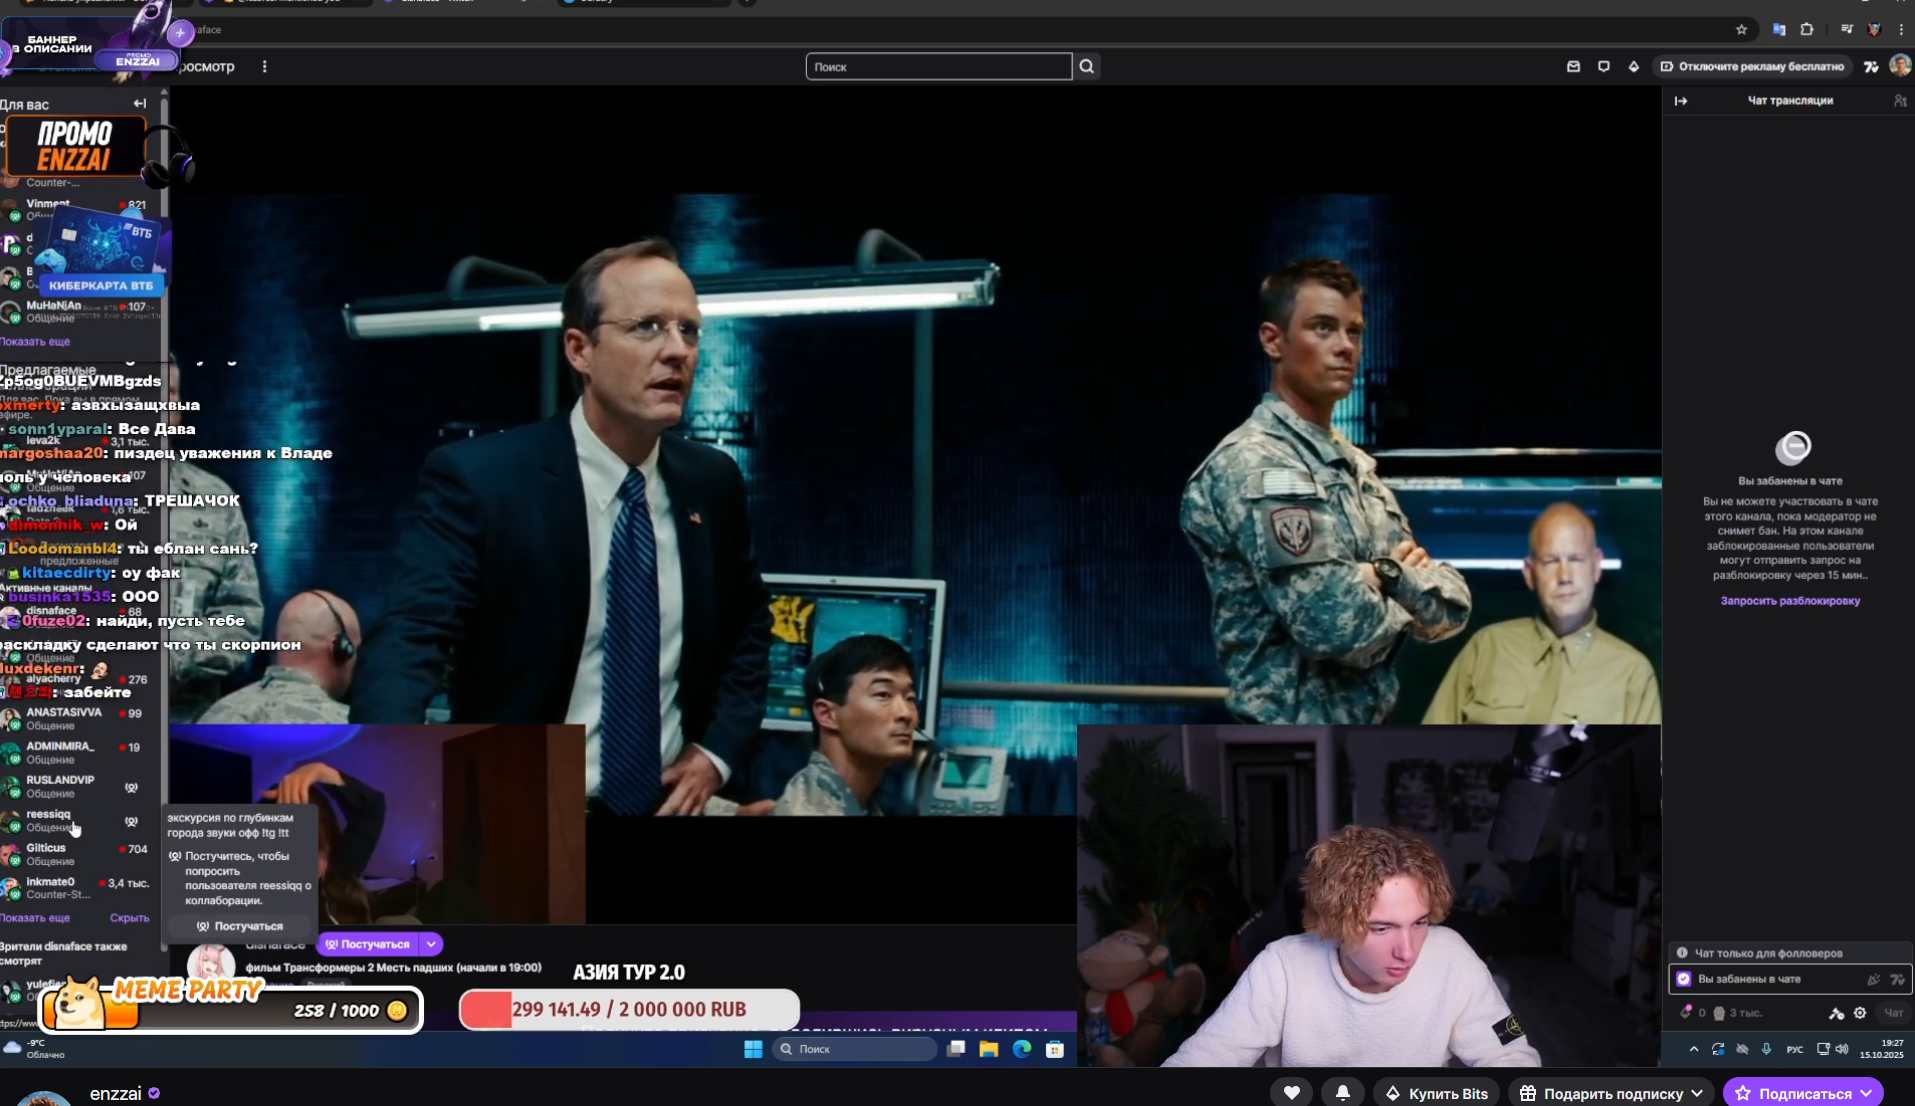Open the inkmate0 channel in the sidebar

tap(77, 888)
